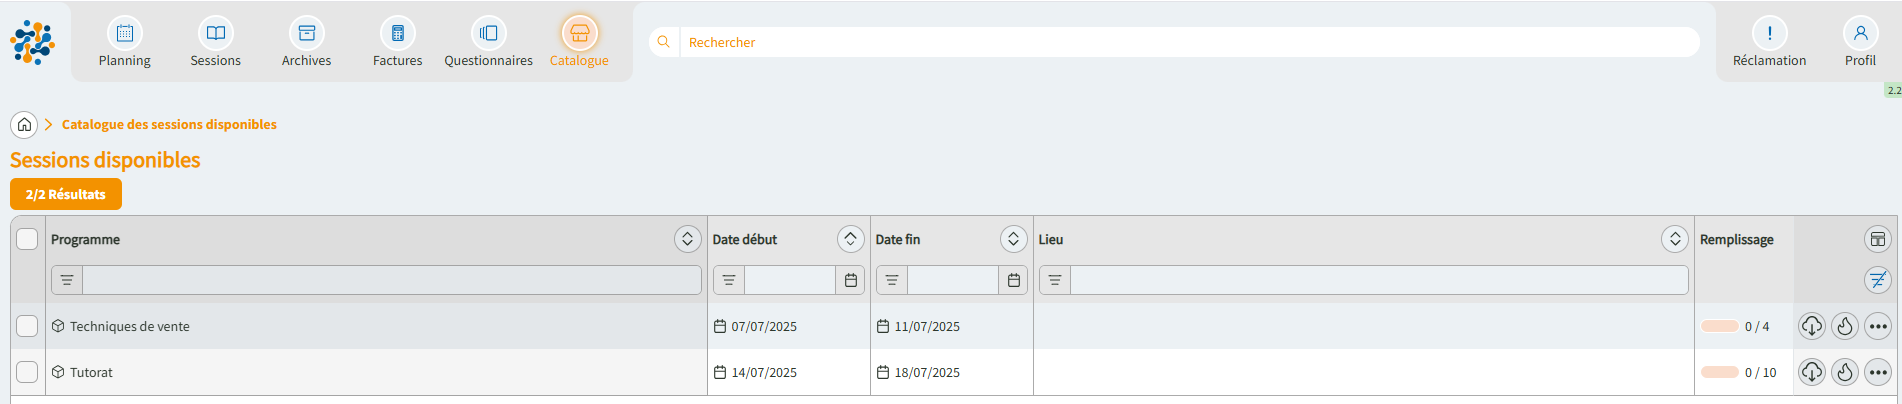This screenshot has height=404, width=1902.
Task: Click the 2/2 Résultats button
Action: click(x=66, y=194)
